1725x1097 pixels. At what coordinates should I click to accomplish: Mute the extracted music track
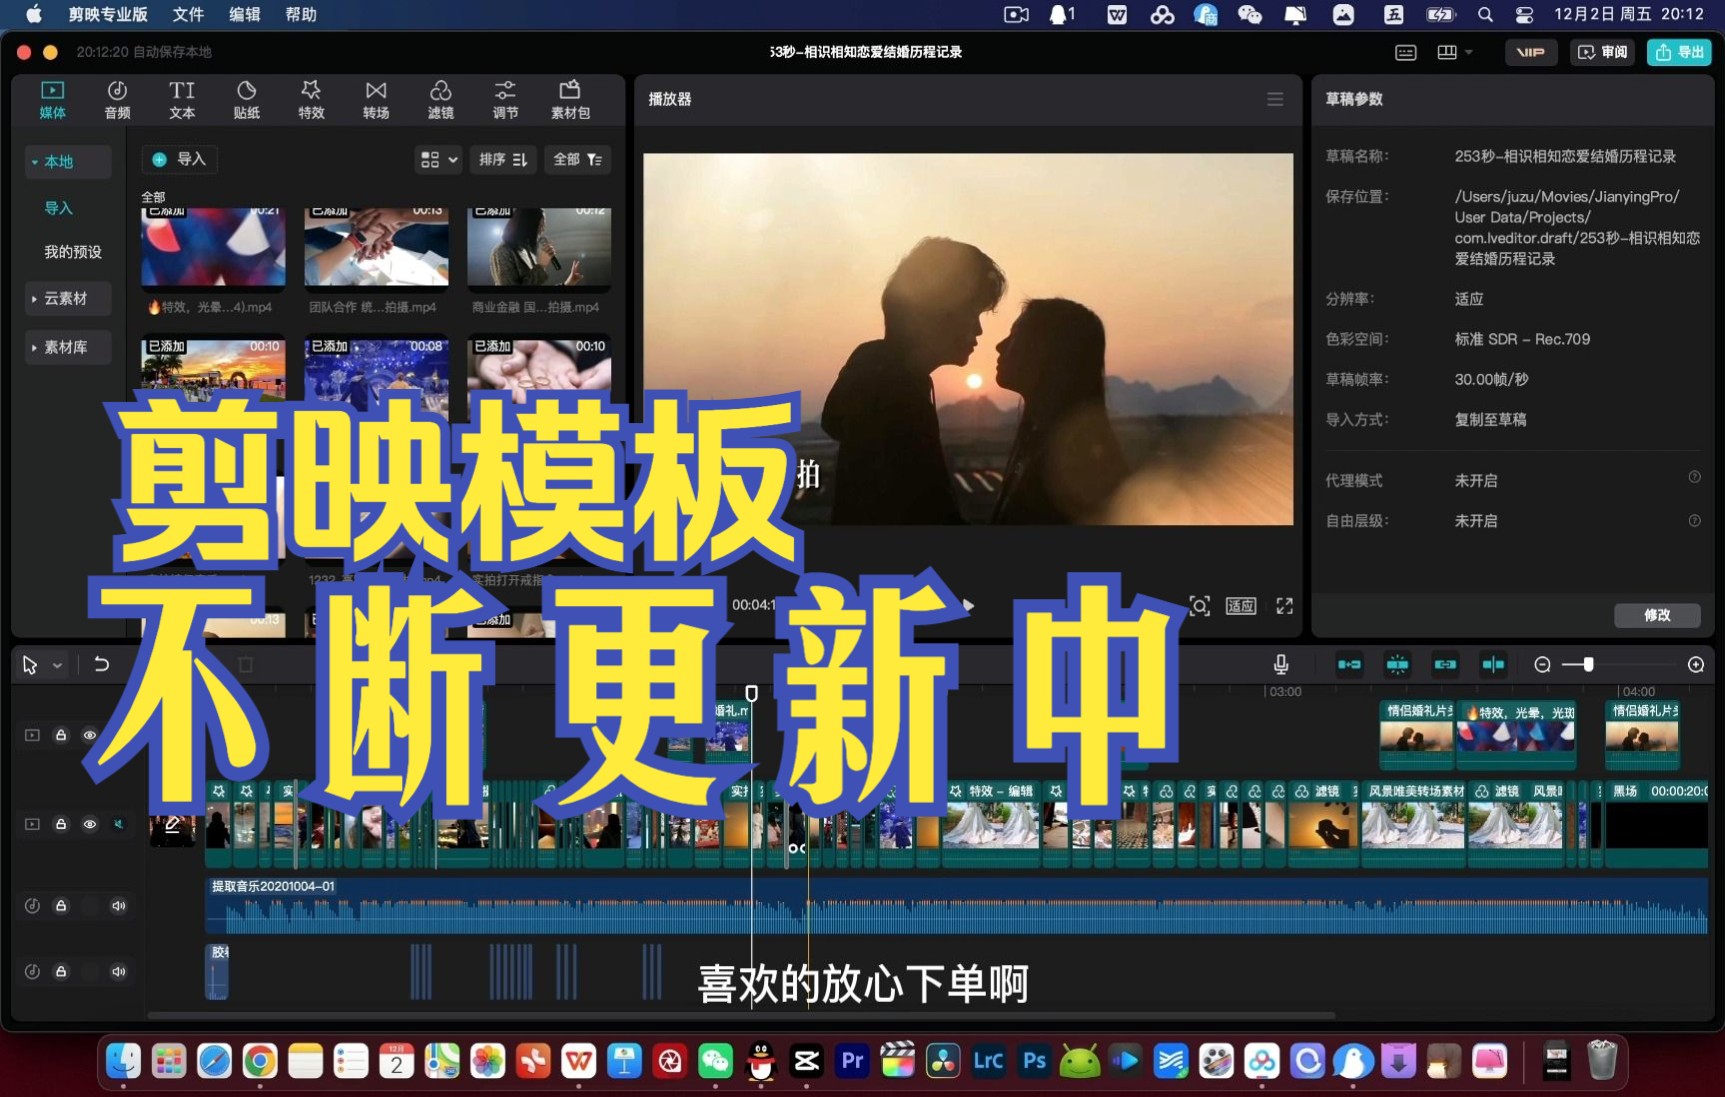[x=119, y=905]
